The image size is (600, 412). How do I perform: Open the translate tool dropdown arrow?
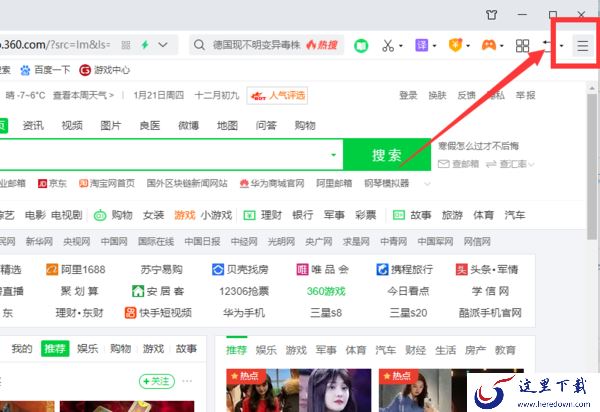coord(434,46)
